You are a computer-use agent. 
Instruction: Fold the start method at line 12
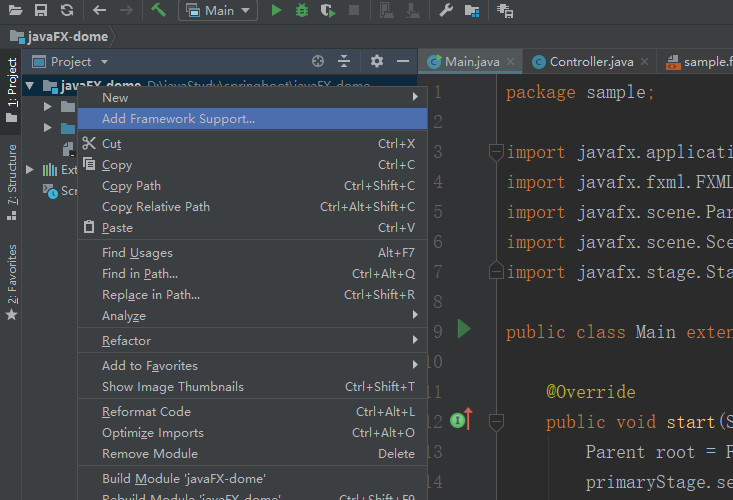[496, 422]
